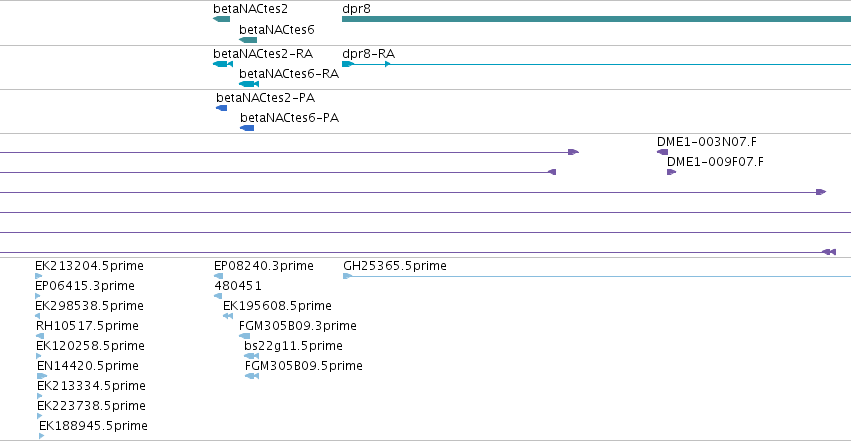Click the EP08240.3prime EST glyph

point(218,276)
